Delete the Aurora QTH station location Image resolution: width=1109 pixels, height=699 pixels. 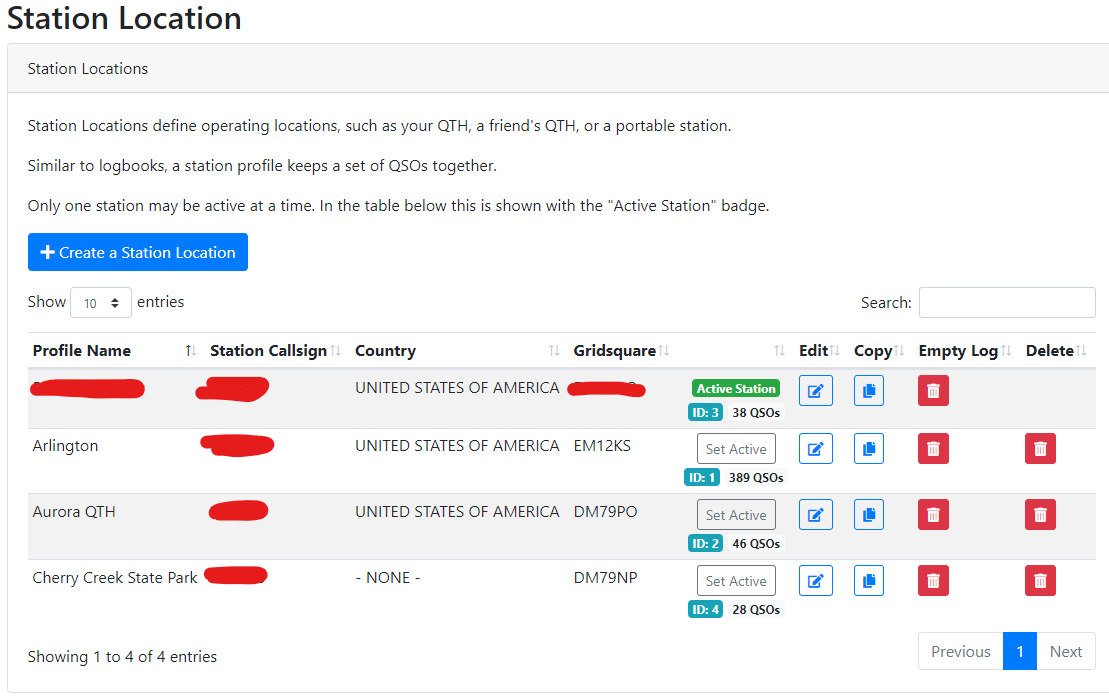(x=1039, y=514)
